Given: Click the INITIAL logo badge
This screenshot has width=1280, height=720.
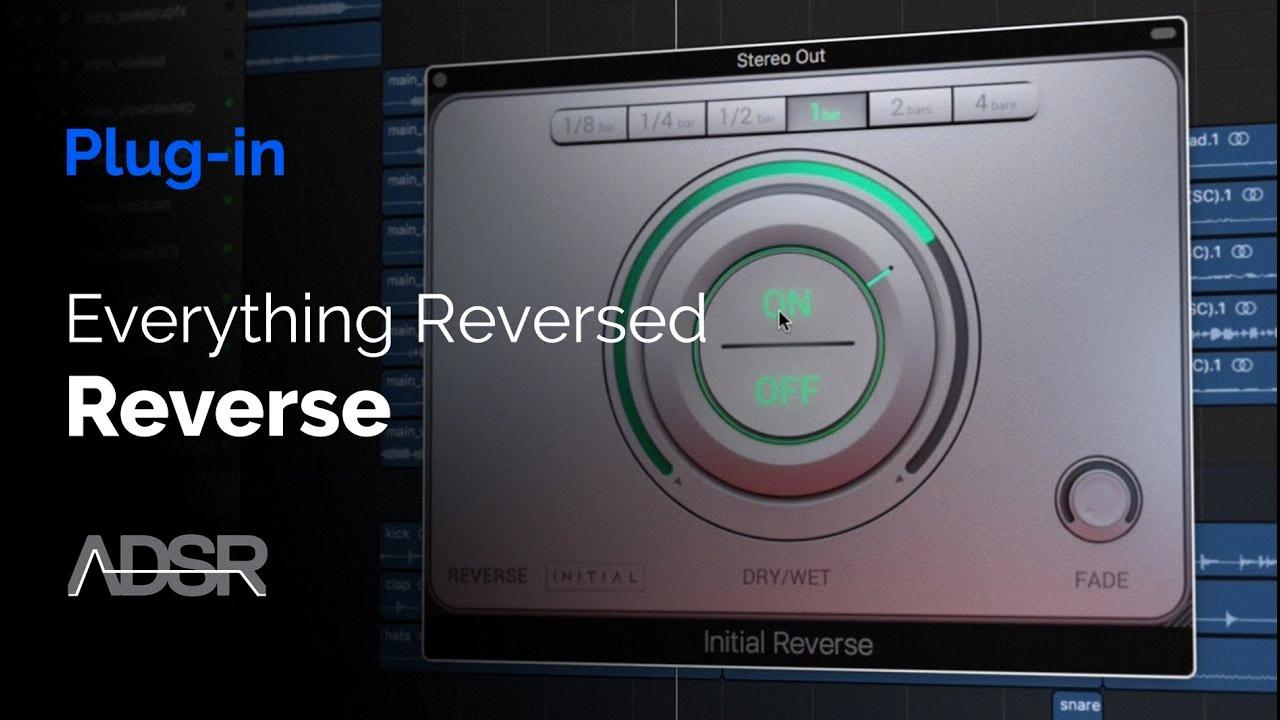Looking at the screenshot, I should point(595,577).
